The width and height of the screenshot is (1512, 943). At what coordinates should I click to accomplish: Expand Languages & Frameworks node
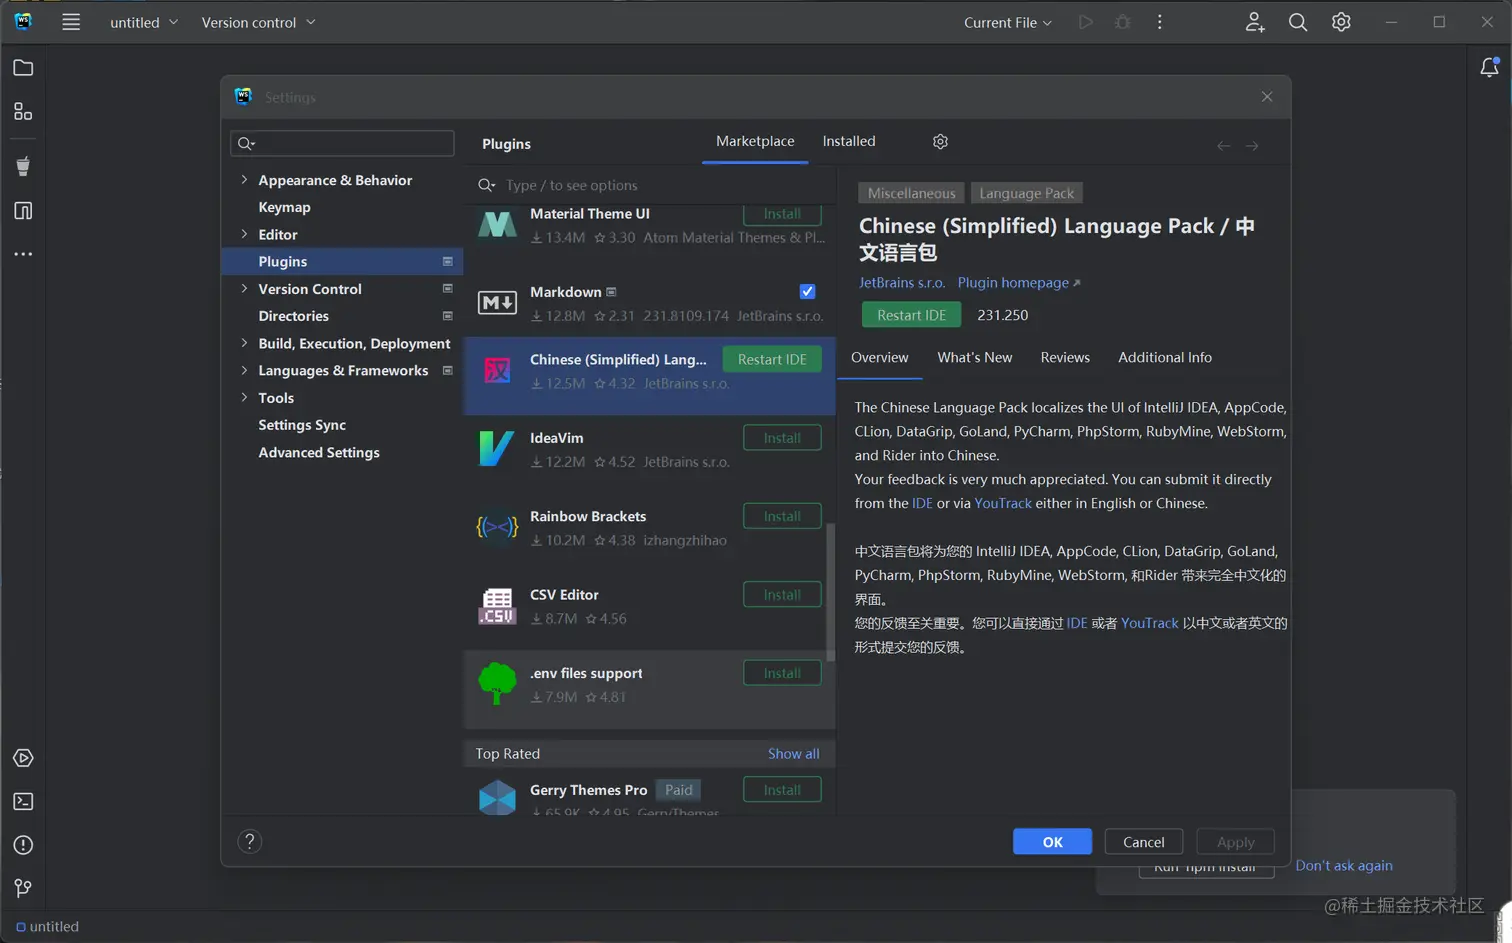244,370
